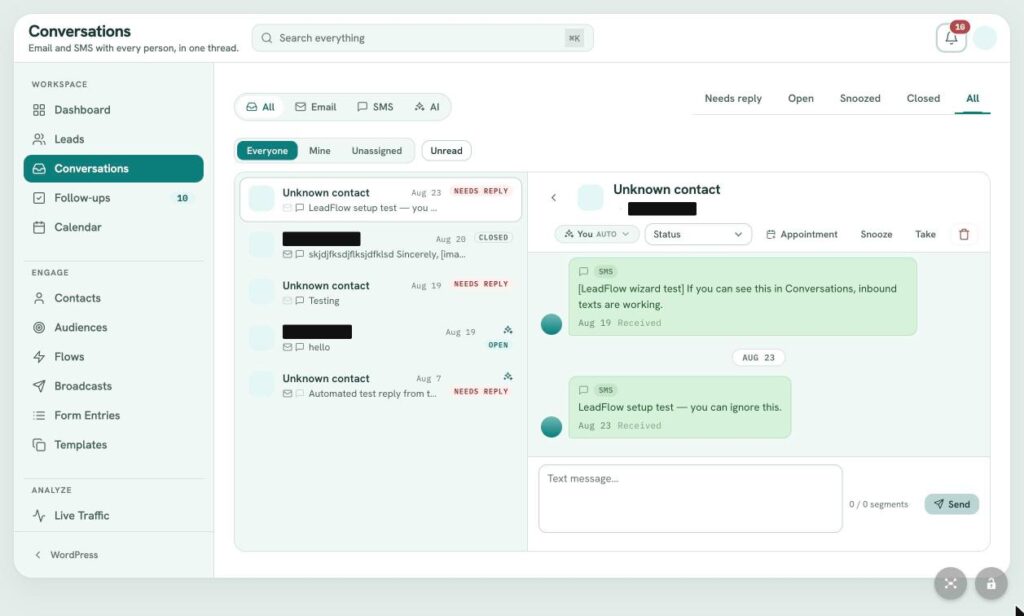The width and height of the screenshot is (1024, 616).
Task: Select the Everyone assignment filter
Action: tap(267, 151)
